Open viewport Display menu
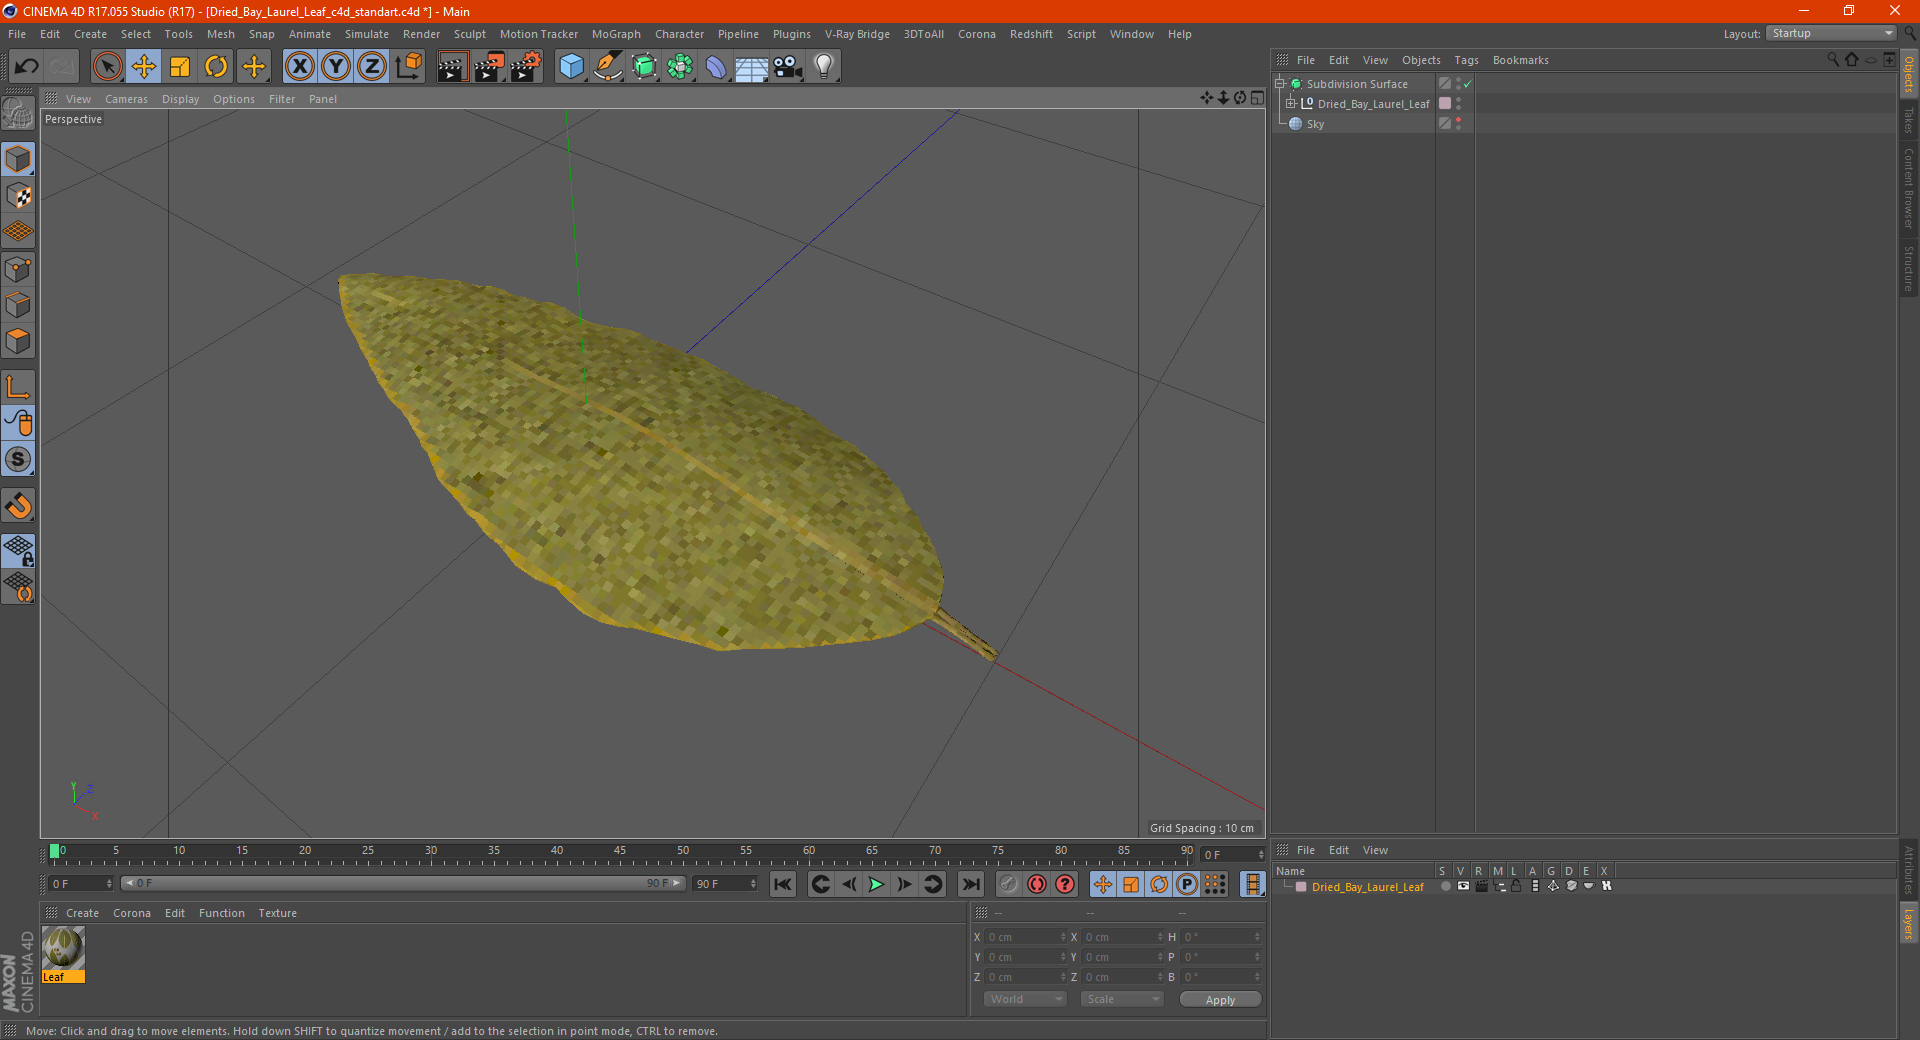The width and height of the screenshot is (1920, 1040). point(180,99)
